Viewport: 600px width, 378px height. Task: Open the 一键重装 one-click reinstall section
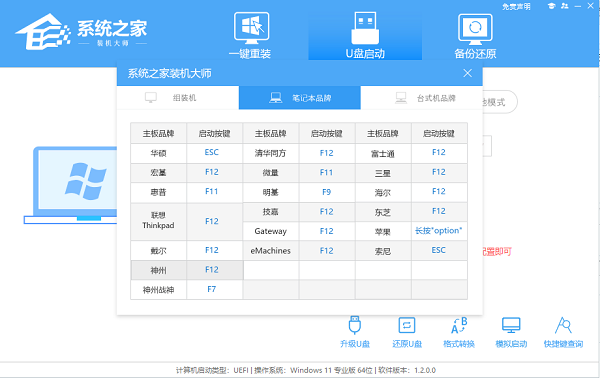[250, 36]
